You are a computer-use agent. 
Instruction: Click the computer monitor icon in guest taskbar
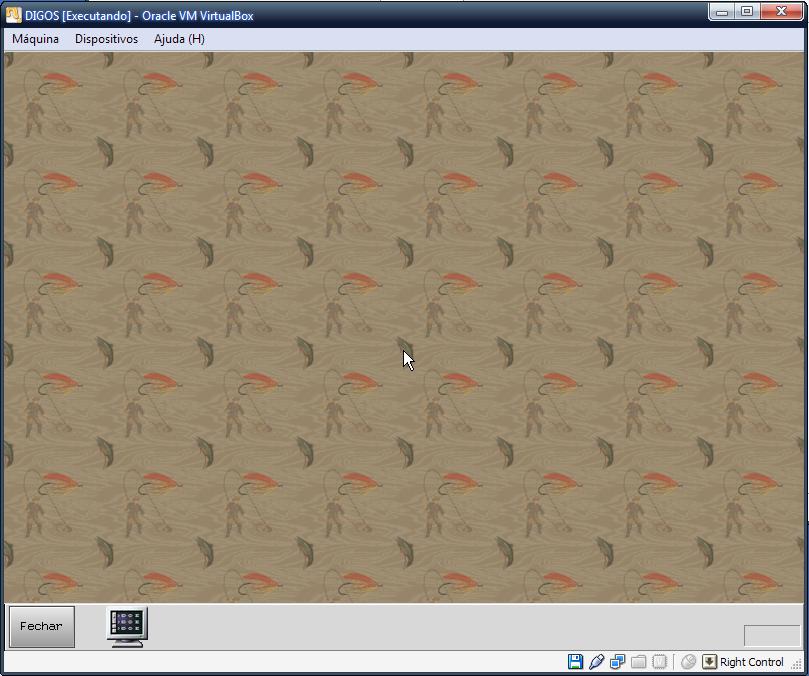[x=127, y=627]
